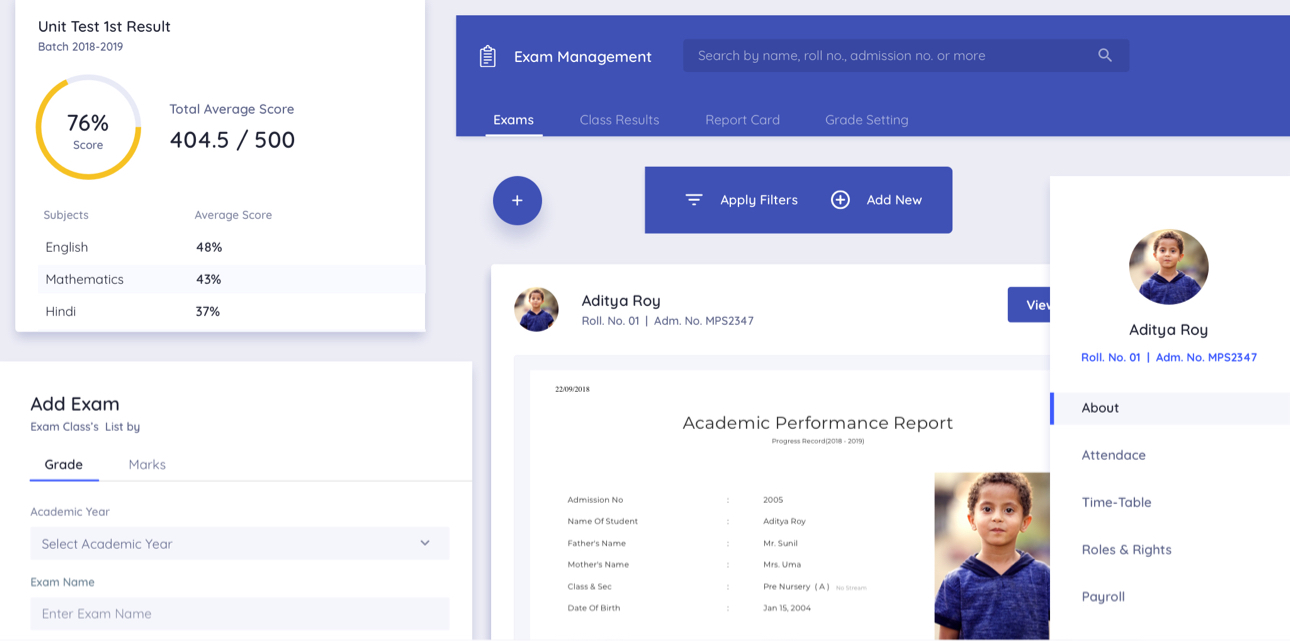Click the Academic Year chevron arrow
This screenshot has height=641, width=1290.
click(x=425, y=543)
